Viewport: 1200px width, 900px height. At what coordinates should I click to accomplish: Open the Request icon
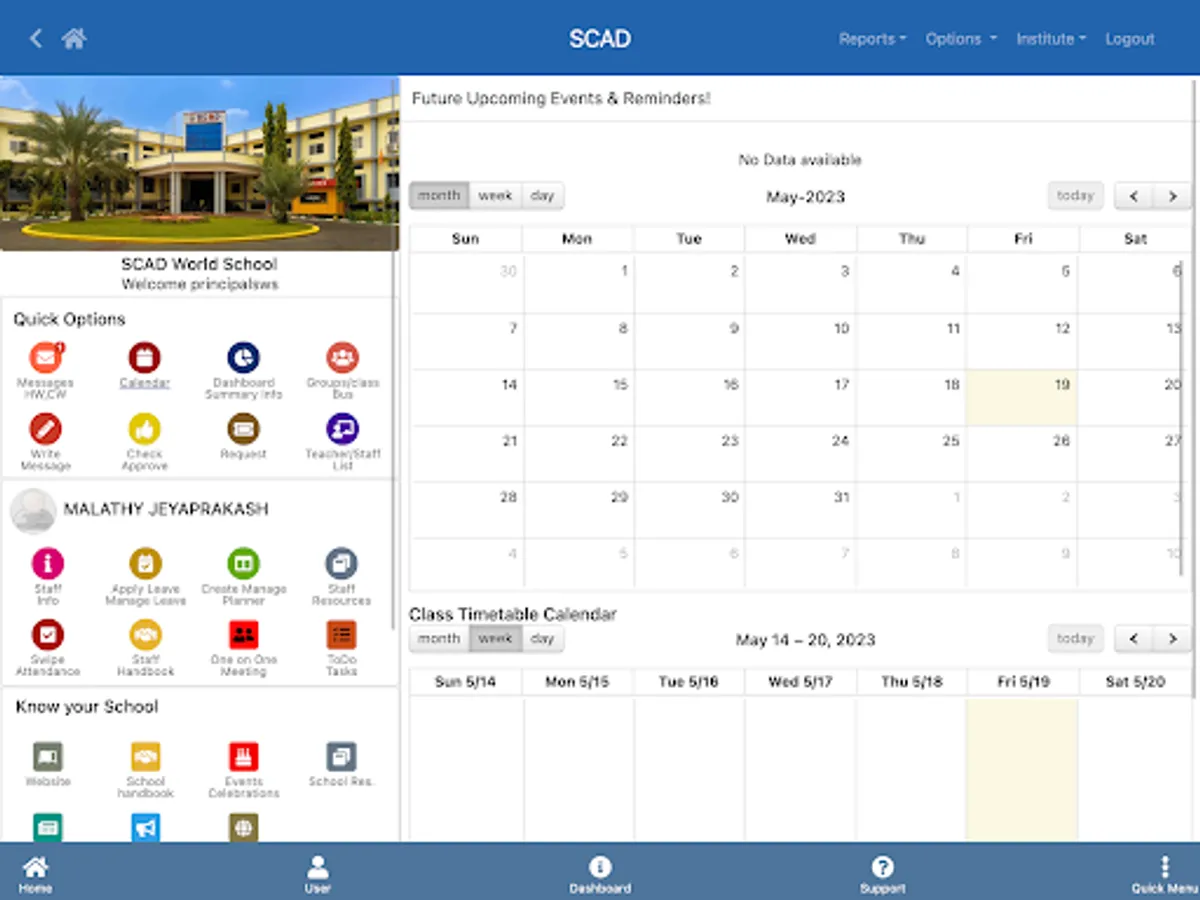coord(243,429)
